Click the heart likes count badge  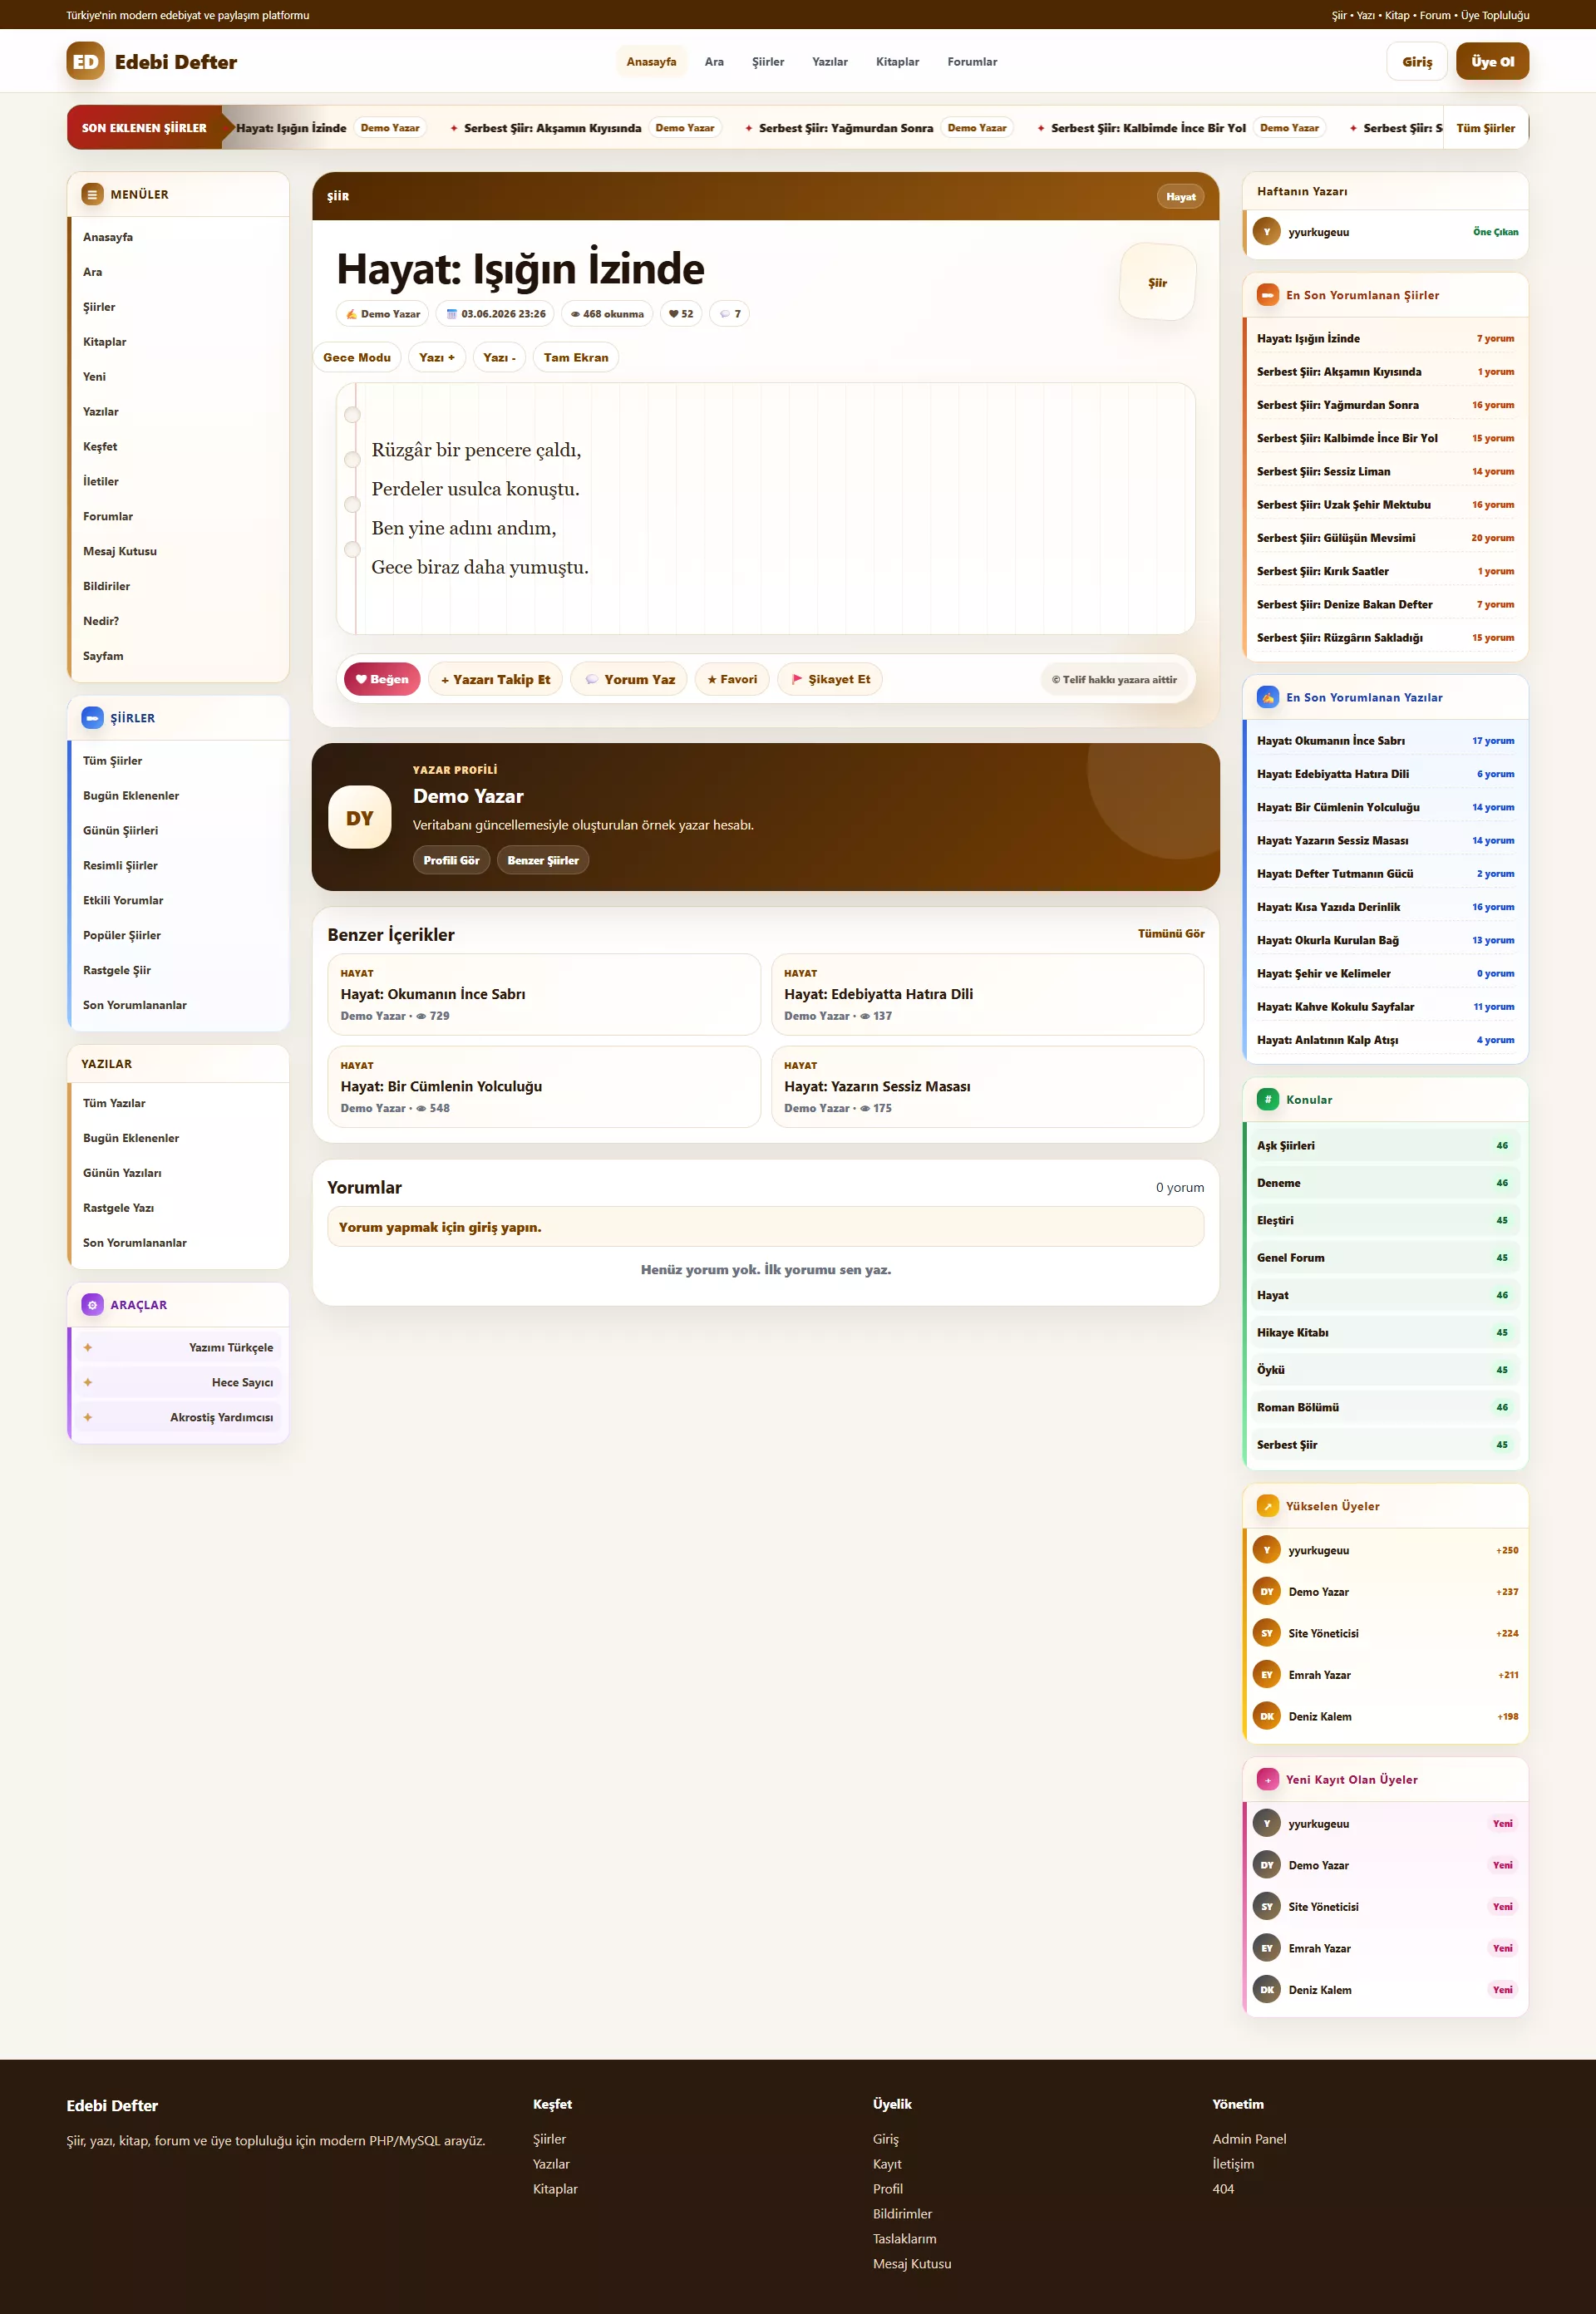click(x=681, y=314)
